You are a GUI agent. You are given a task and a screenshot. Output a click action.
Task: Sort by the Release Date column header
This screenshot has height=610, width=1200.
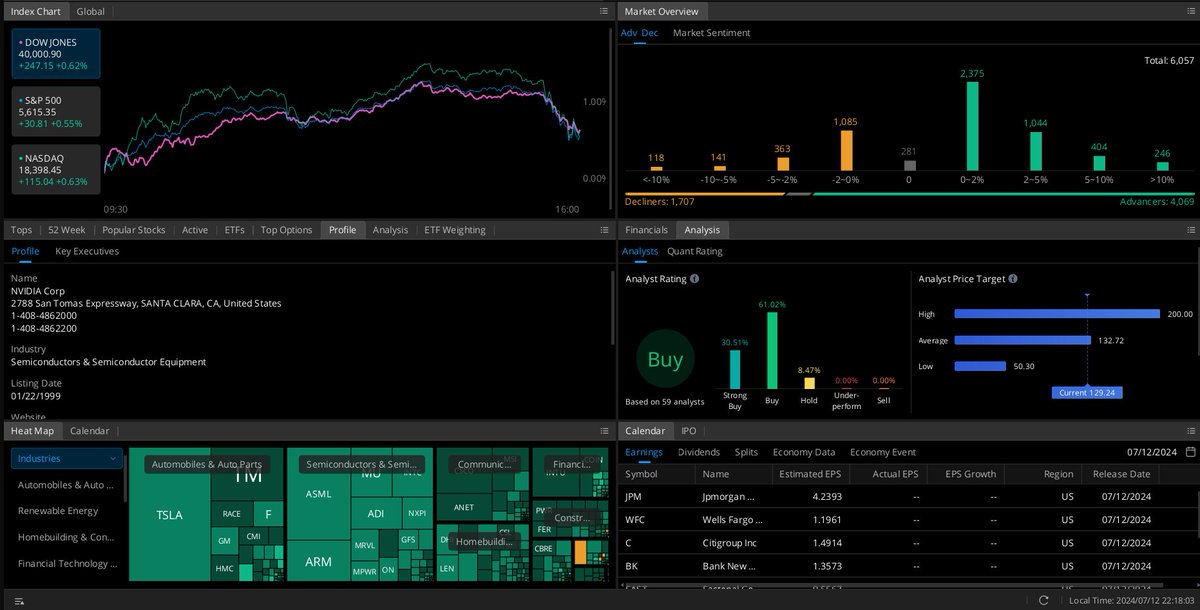click(1121, 474)
